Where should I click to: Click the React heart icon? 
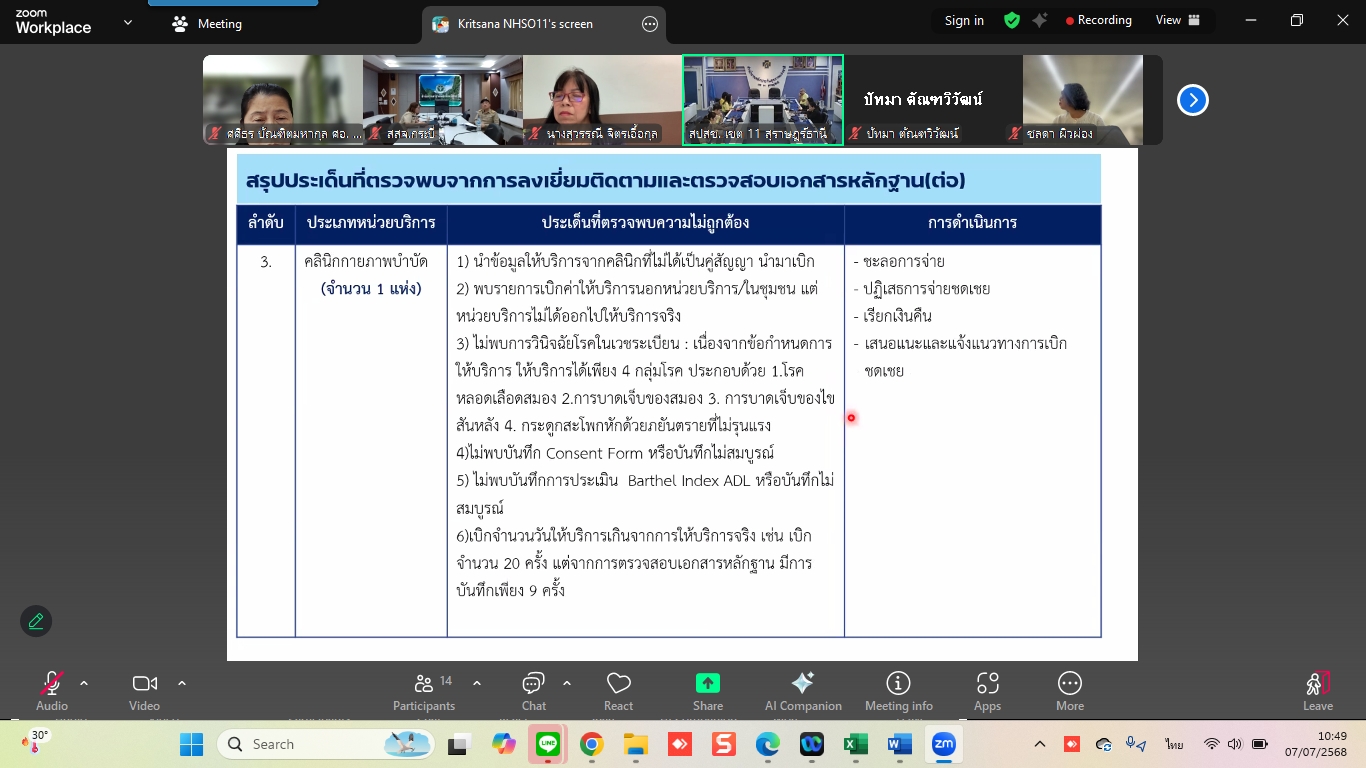pyautogui.click(x=618, y=691)
